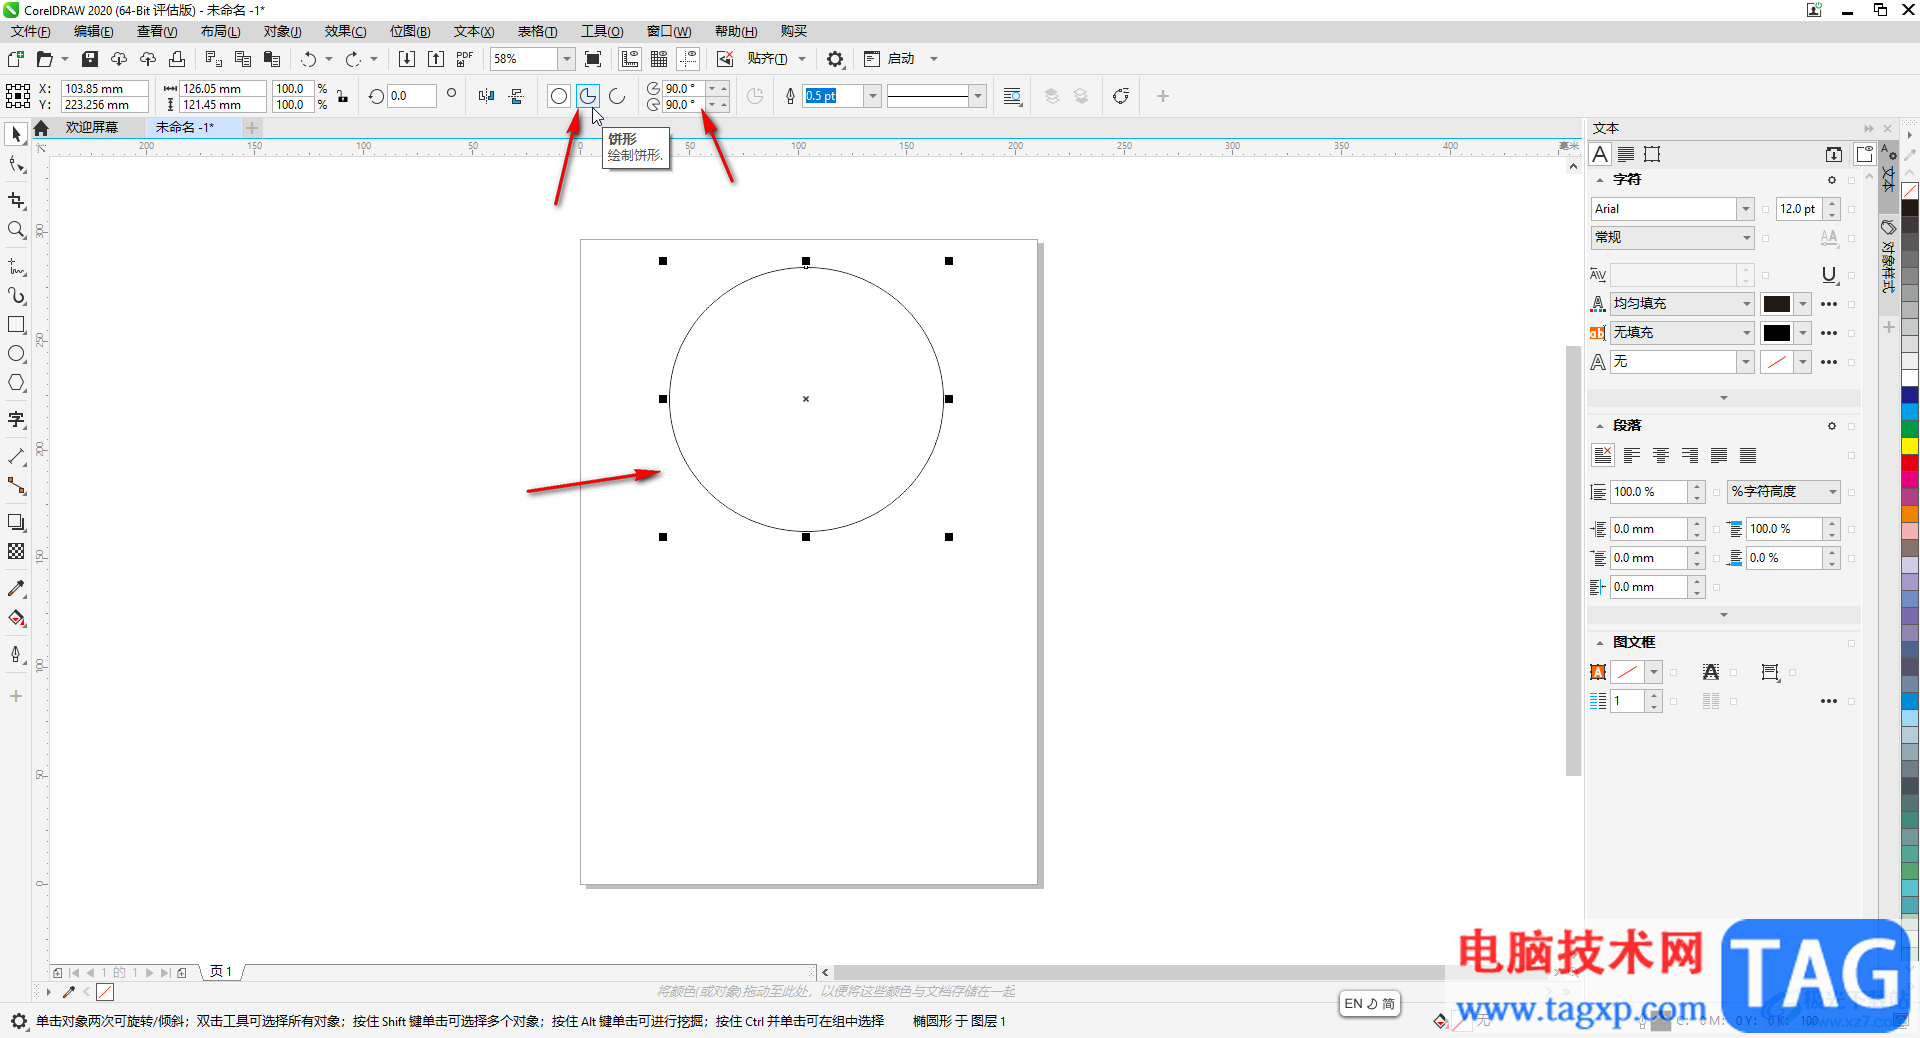Viewport: 1920px width, 1038px height.
Task: Click the text fill color swatch
Action: click(x=1777, y=304)
